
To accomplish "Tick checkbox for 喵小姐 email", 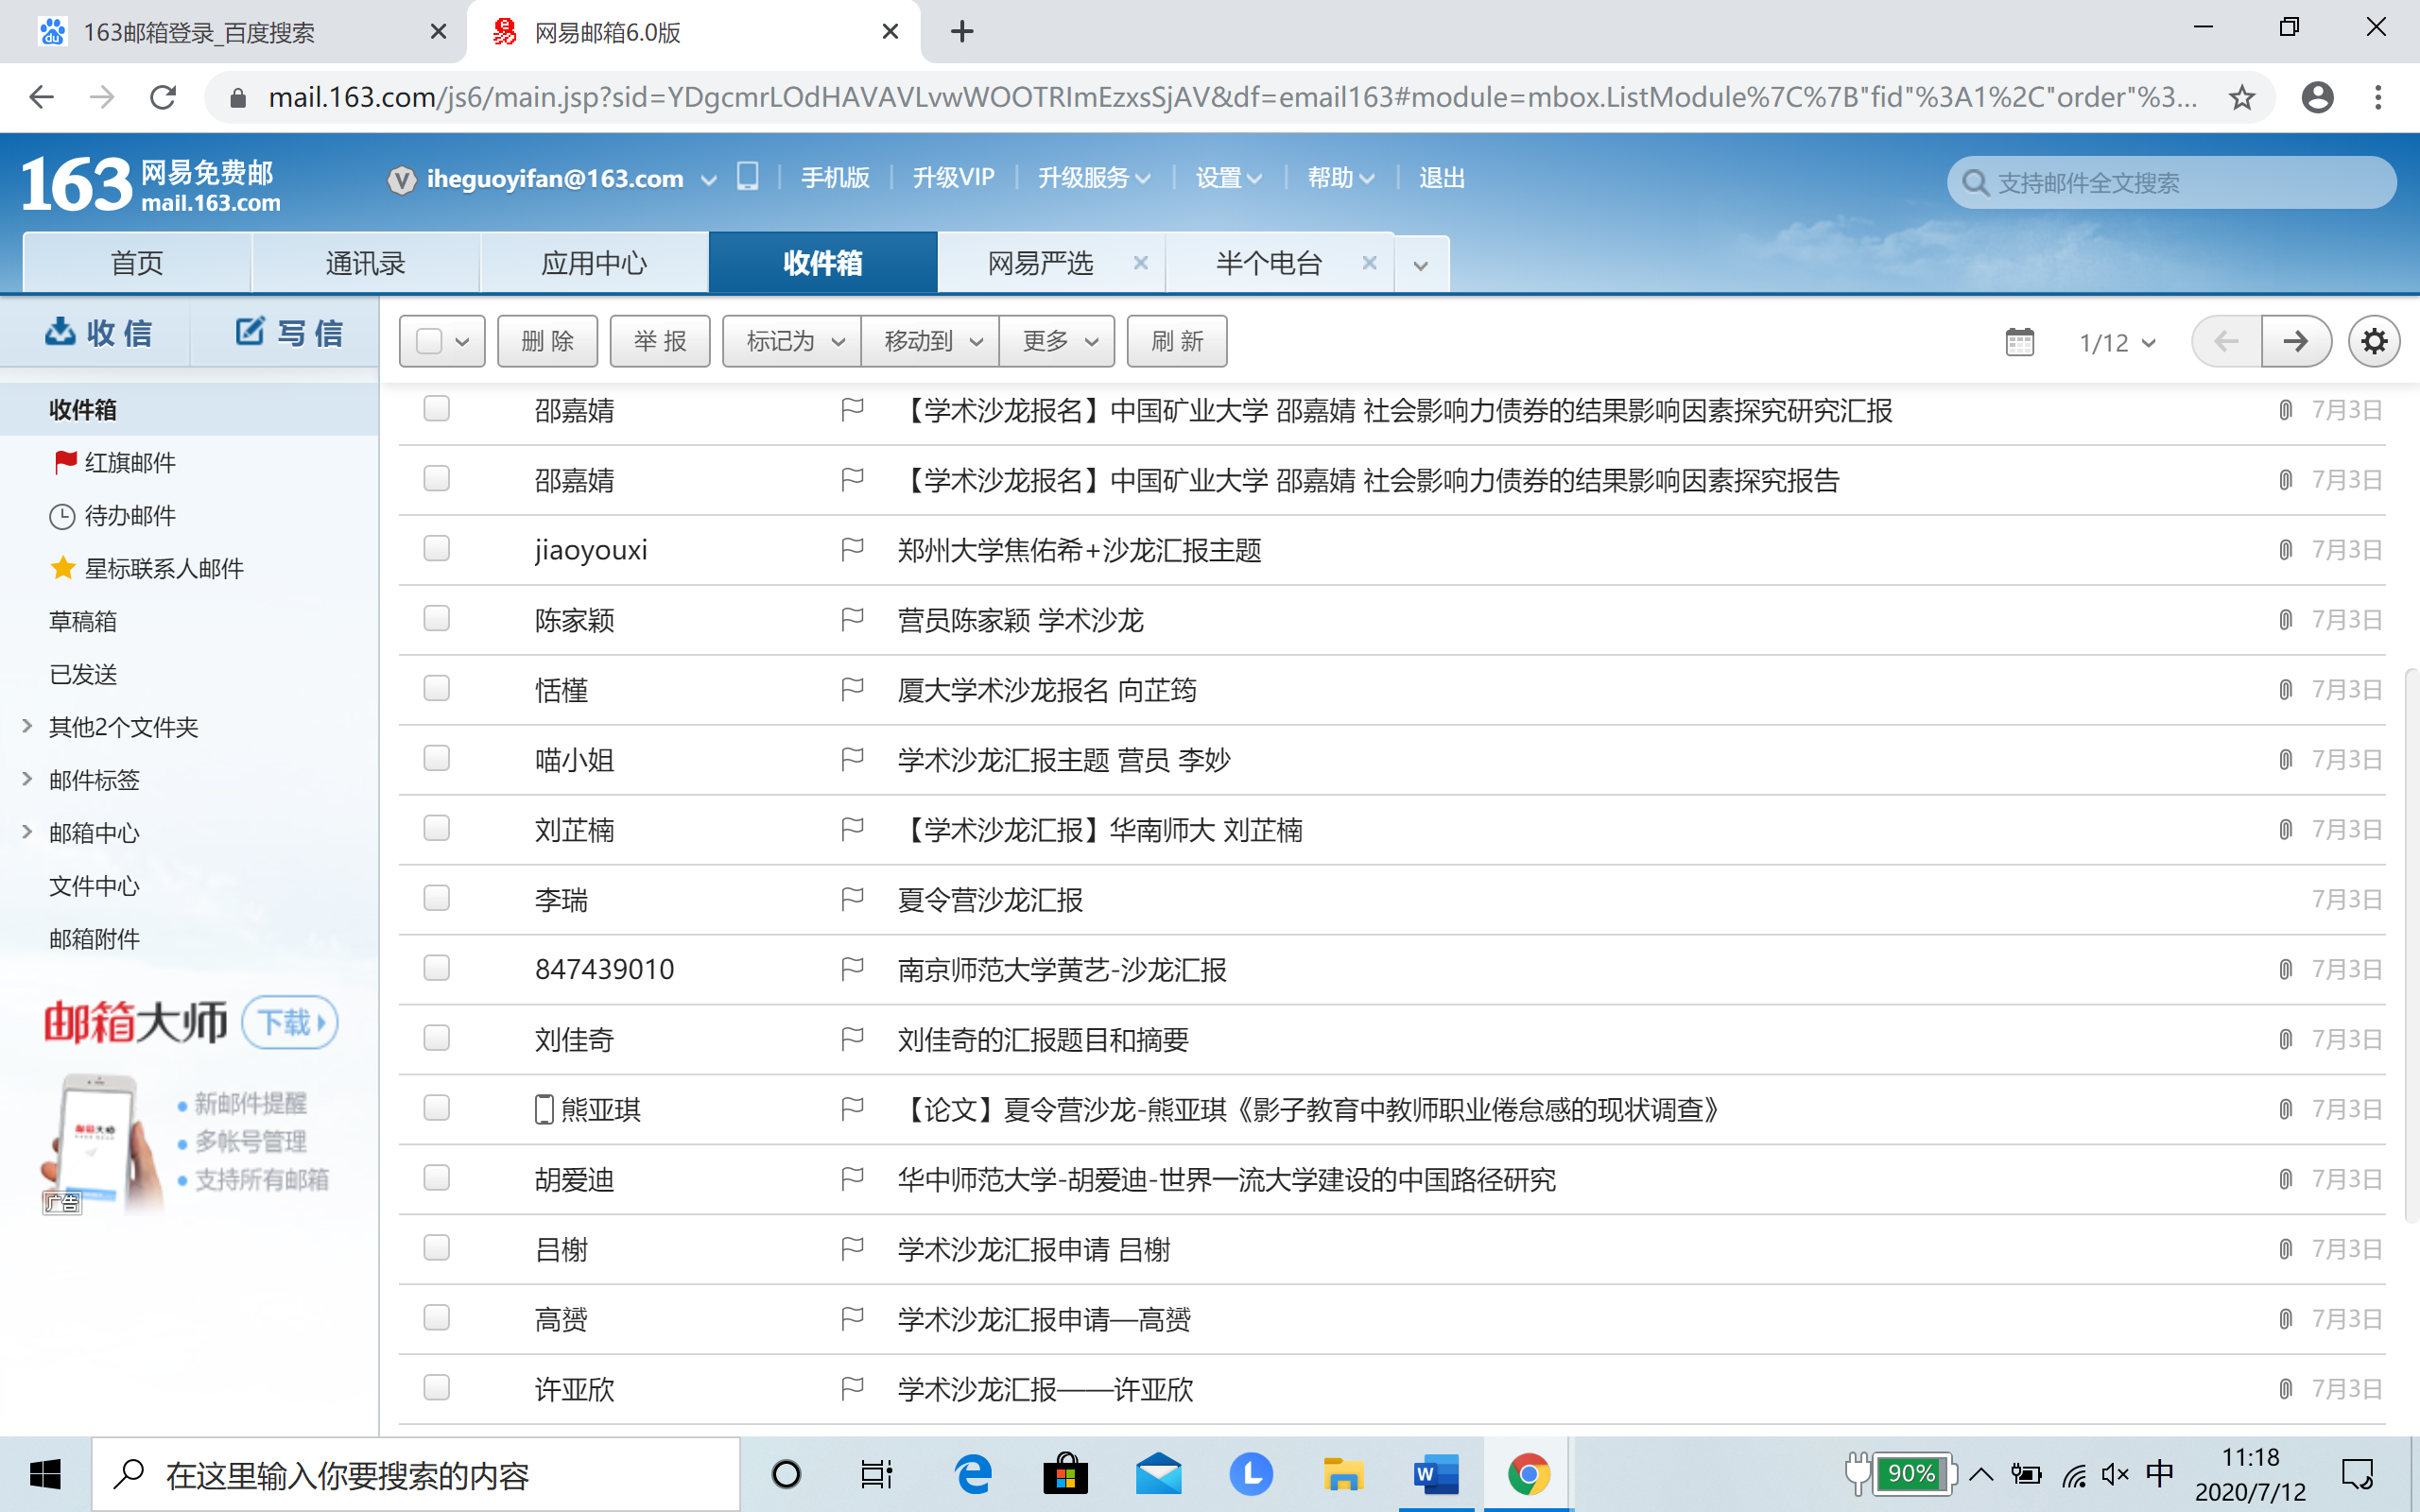I will pos(436,759).
